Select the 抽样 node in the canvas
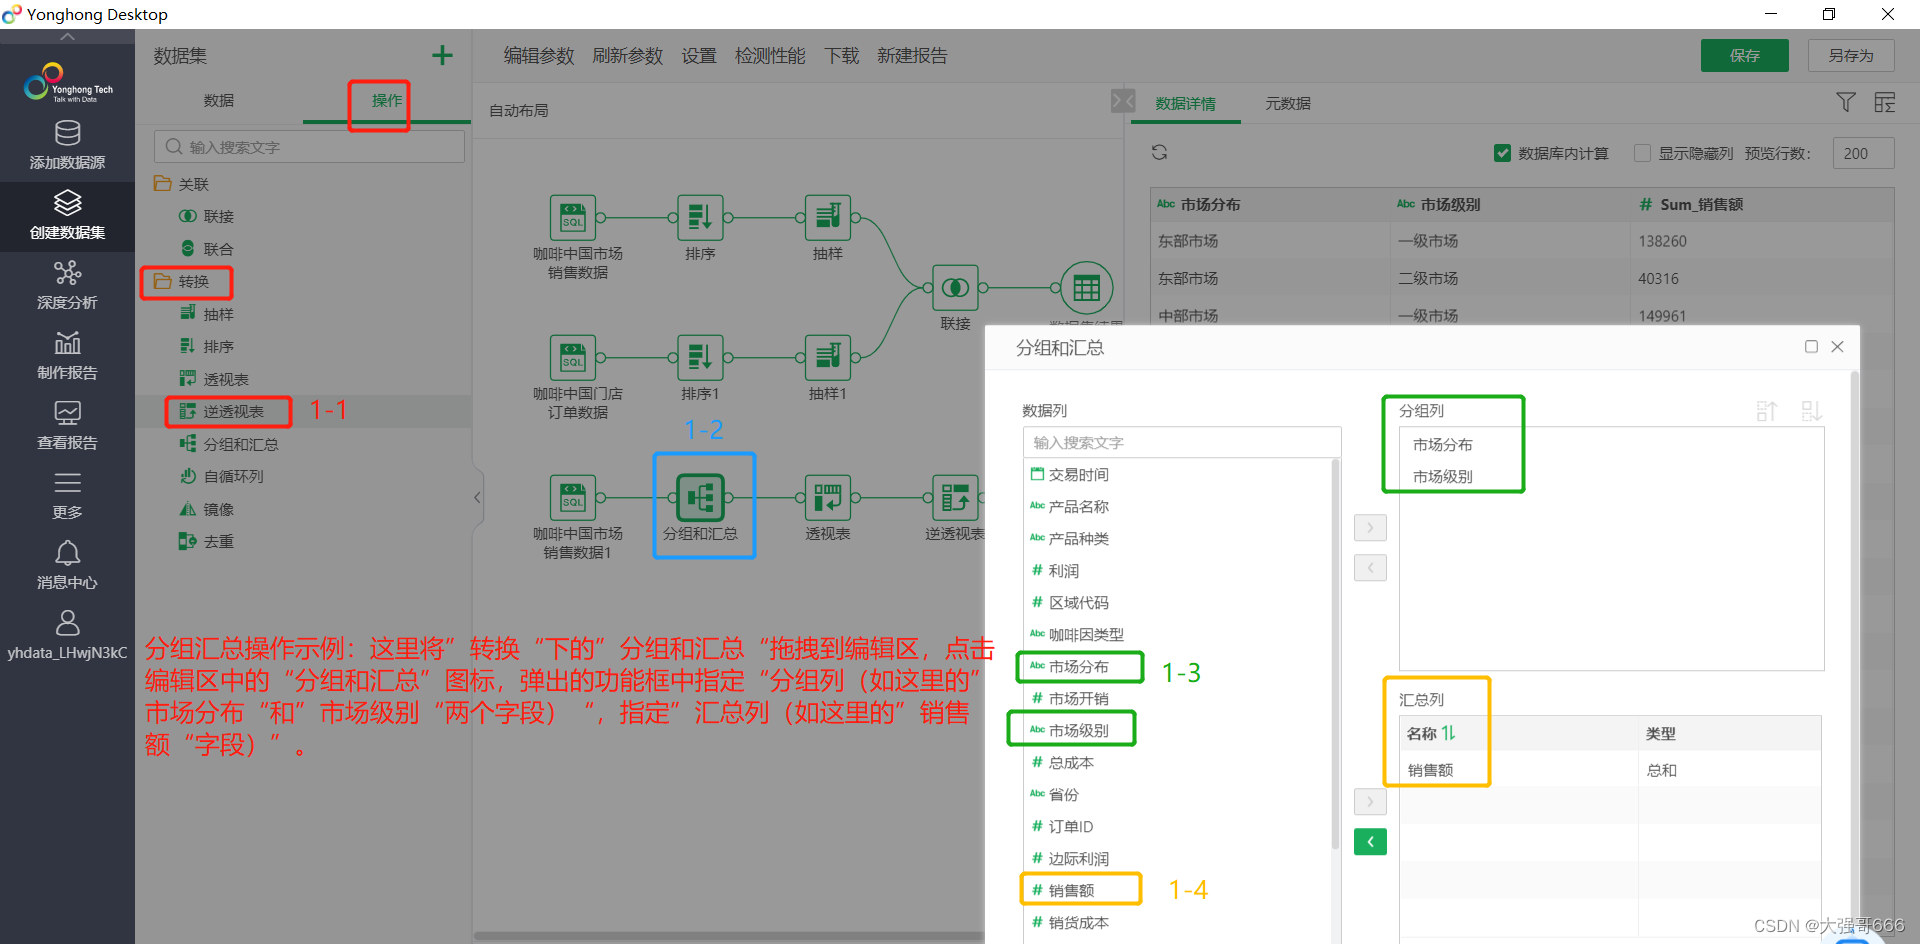Image resolution: width=1920 pixels, height=944 pixels. 828,217
